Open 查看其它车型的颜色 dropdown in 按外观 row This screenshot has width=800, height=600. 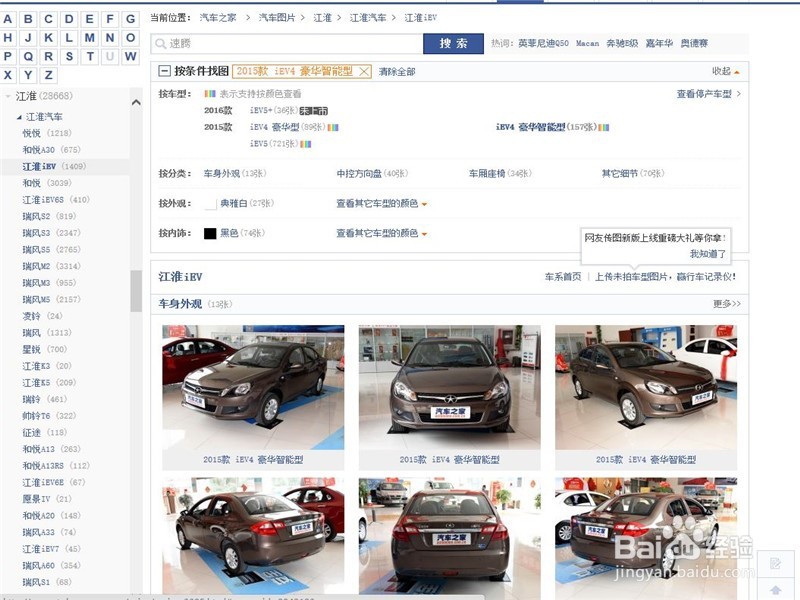[x=381, y=204]
